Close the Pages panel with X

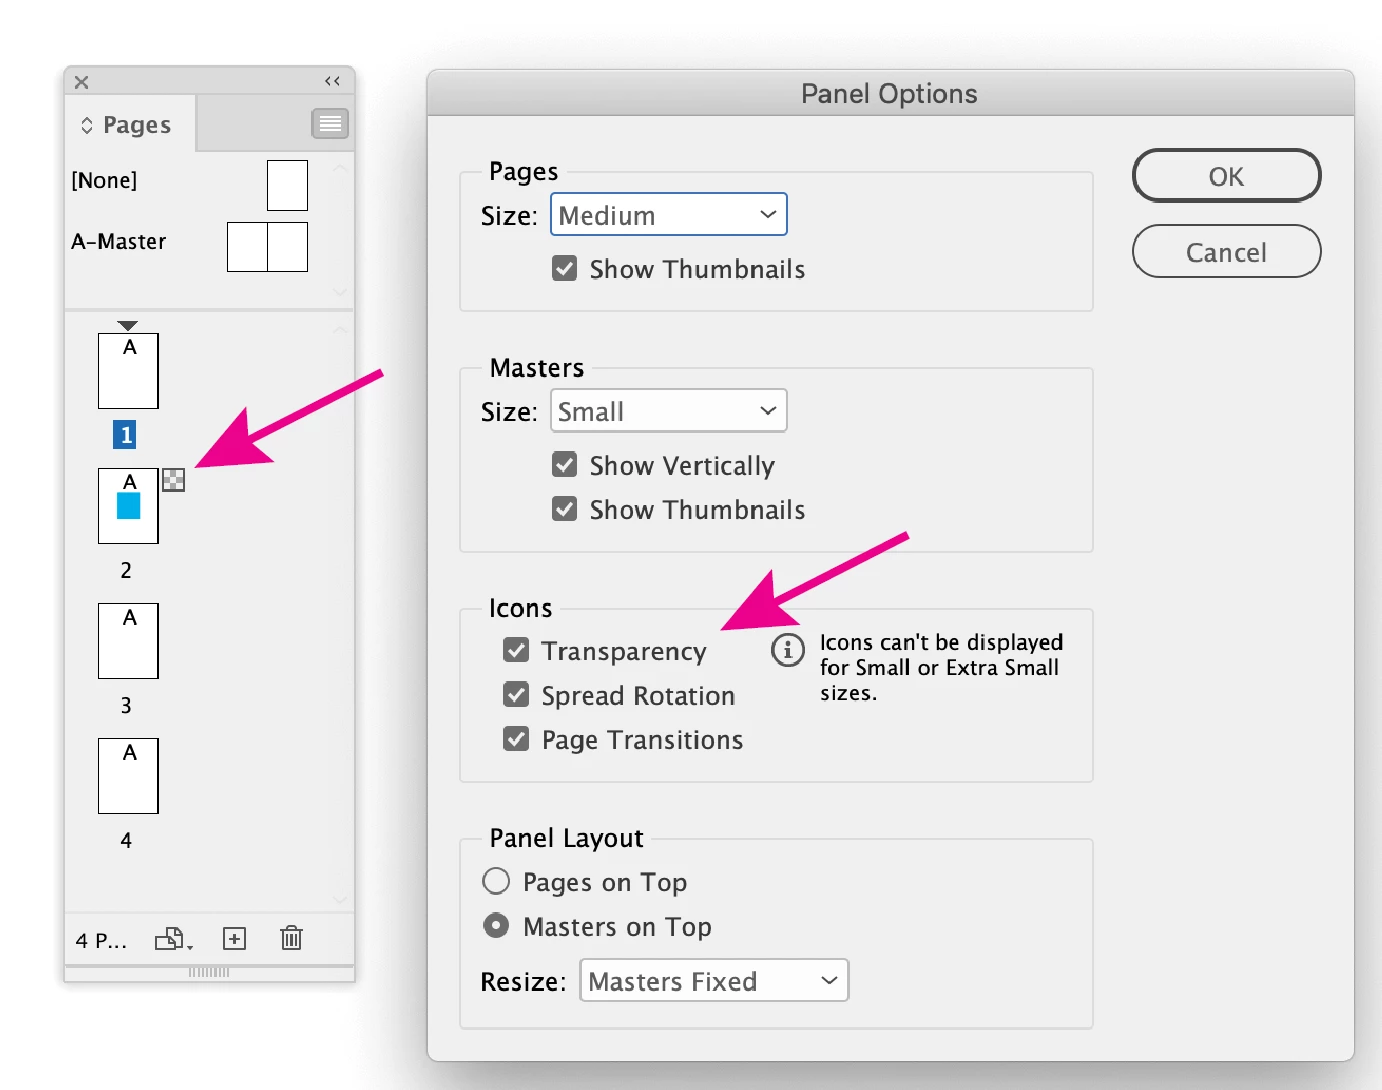pyautogui.click(x=82, y=82)
